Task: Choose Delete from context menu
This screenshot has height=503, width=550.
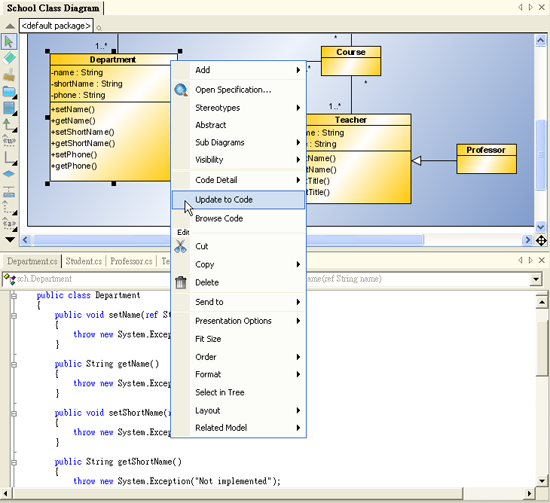Action: [239, 282]
